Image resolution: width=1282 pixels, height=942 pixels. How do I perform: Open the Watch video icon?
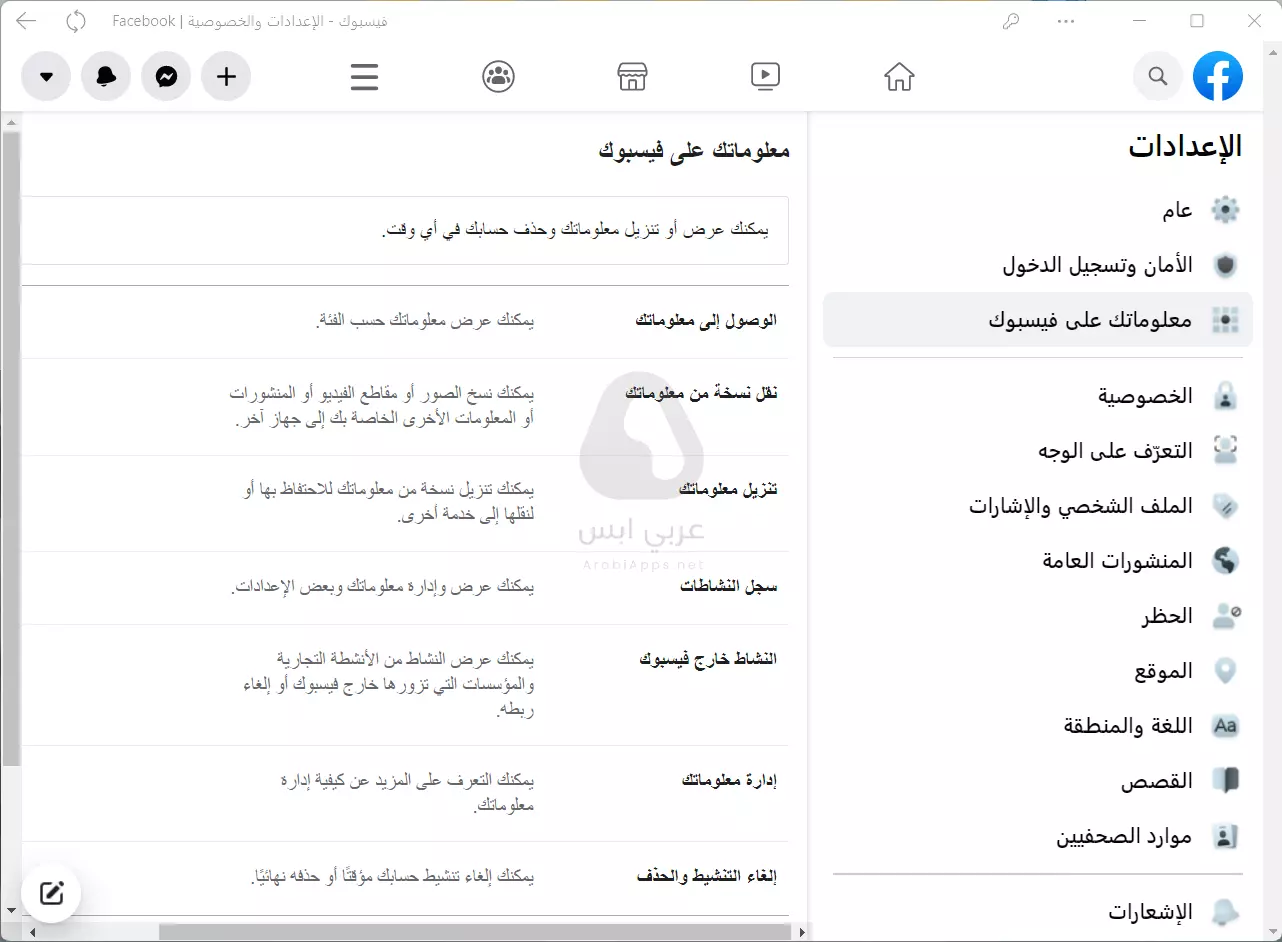[x=765, y=76]
